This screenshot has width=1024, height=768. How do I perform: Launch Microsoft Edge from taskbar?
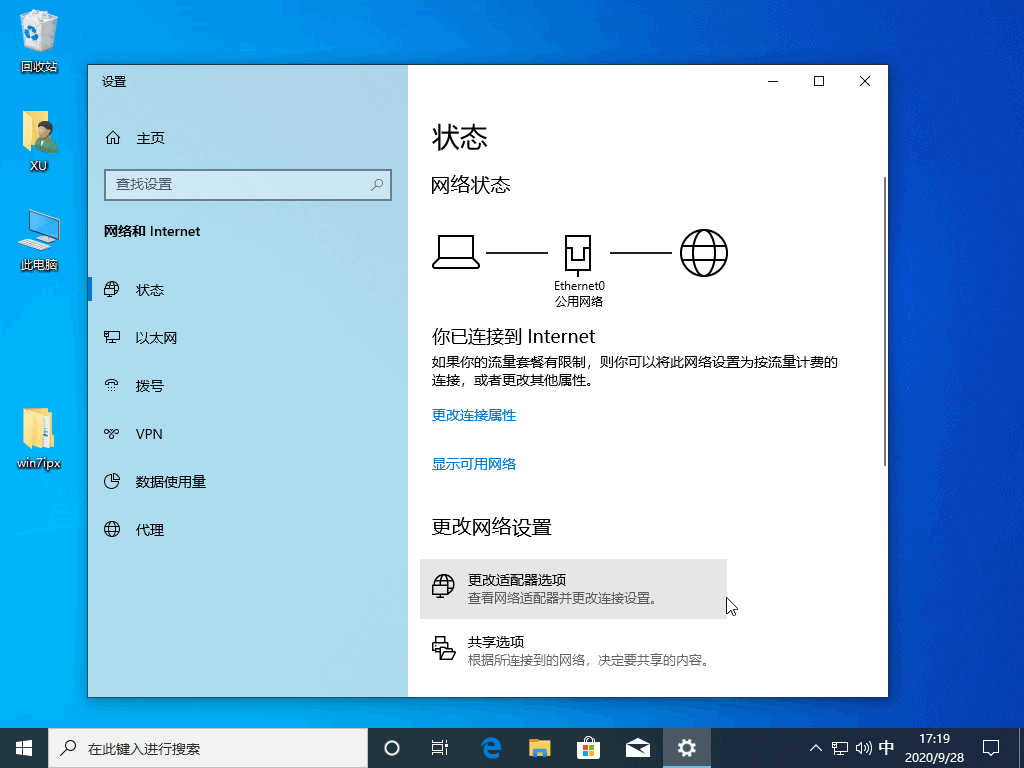coord(490,748)
